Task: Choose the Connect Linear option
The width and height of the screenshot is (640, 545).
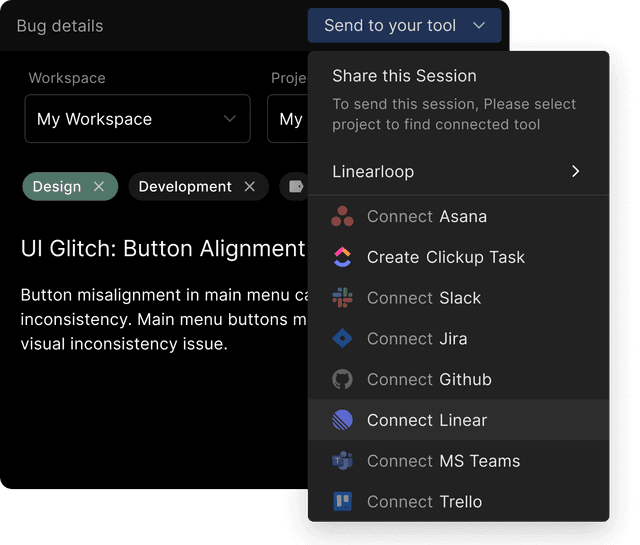Action: click(458, 420)
